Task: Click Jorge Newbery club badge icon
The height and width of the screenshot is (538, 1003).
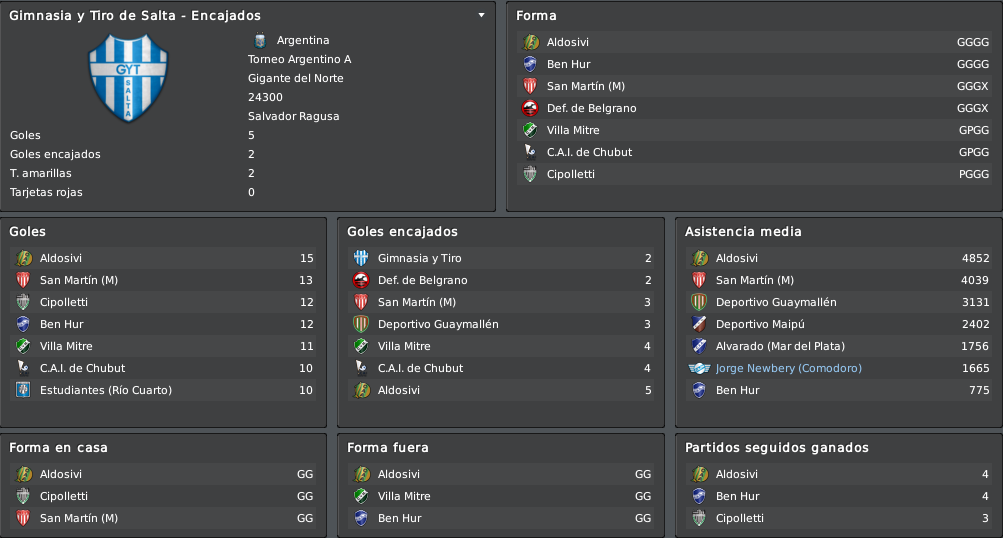Action: click(x=699, y=368)
